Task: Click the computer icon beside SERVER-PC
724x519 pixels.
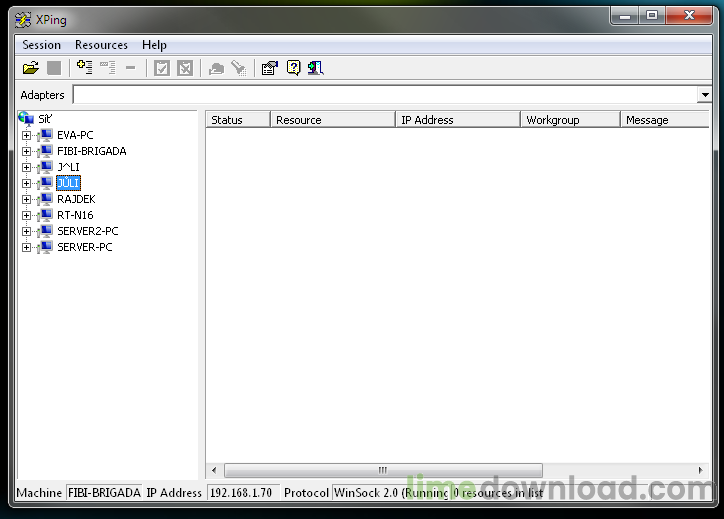Action: pyautogui.click(x=45, y=247)
